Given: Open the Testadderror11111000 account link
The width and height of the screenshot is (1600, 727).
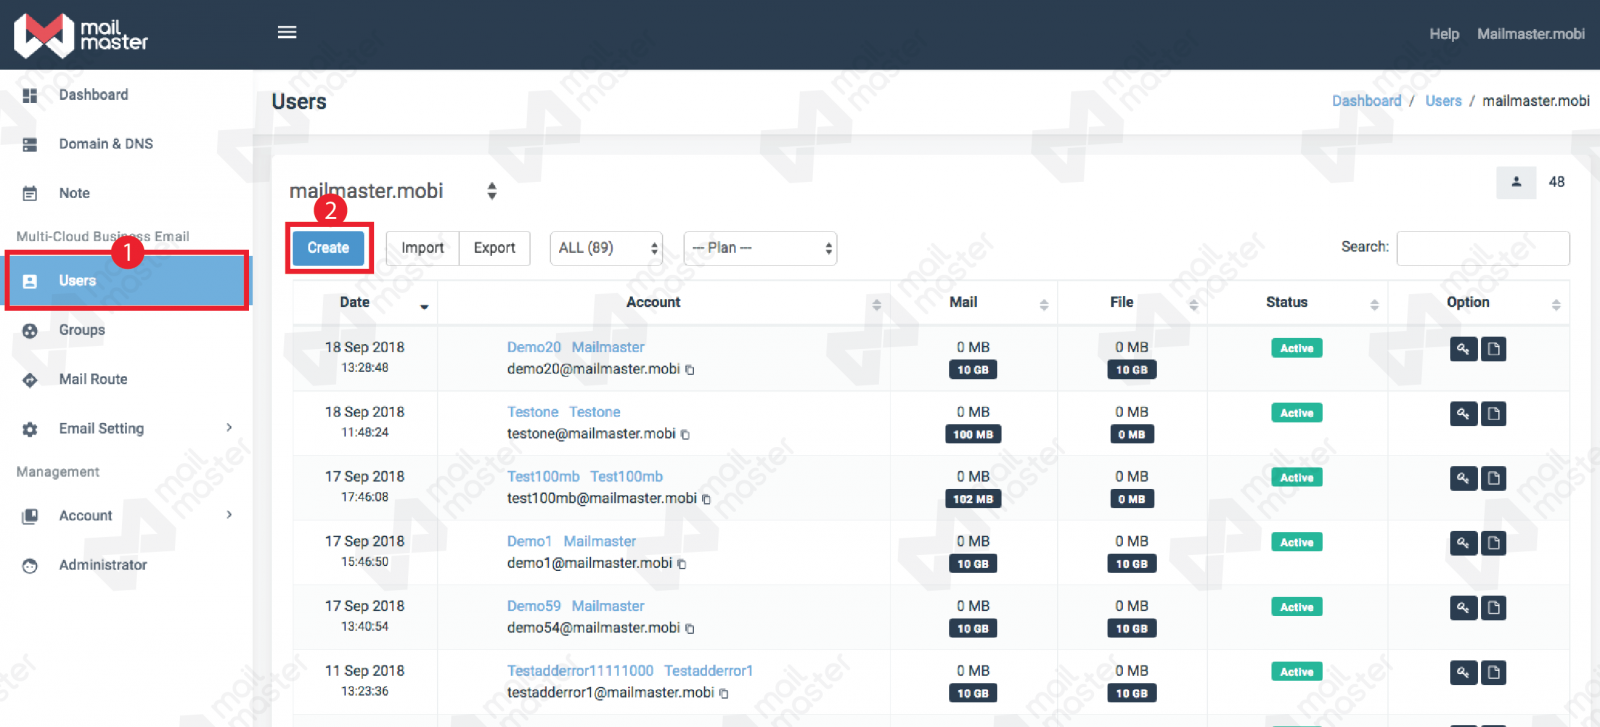Looking at the screenshot, I should [x=630, y=671].
